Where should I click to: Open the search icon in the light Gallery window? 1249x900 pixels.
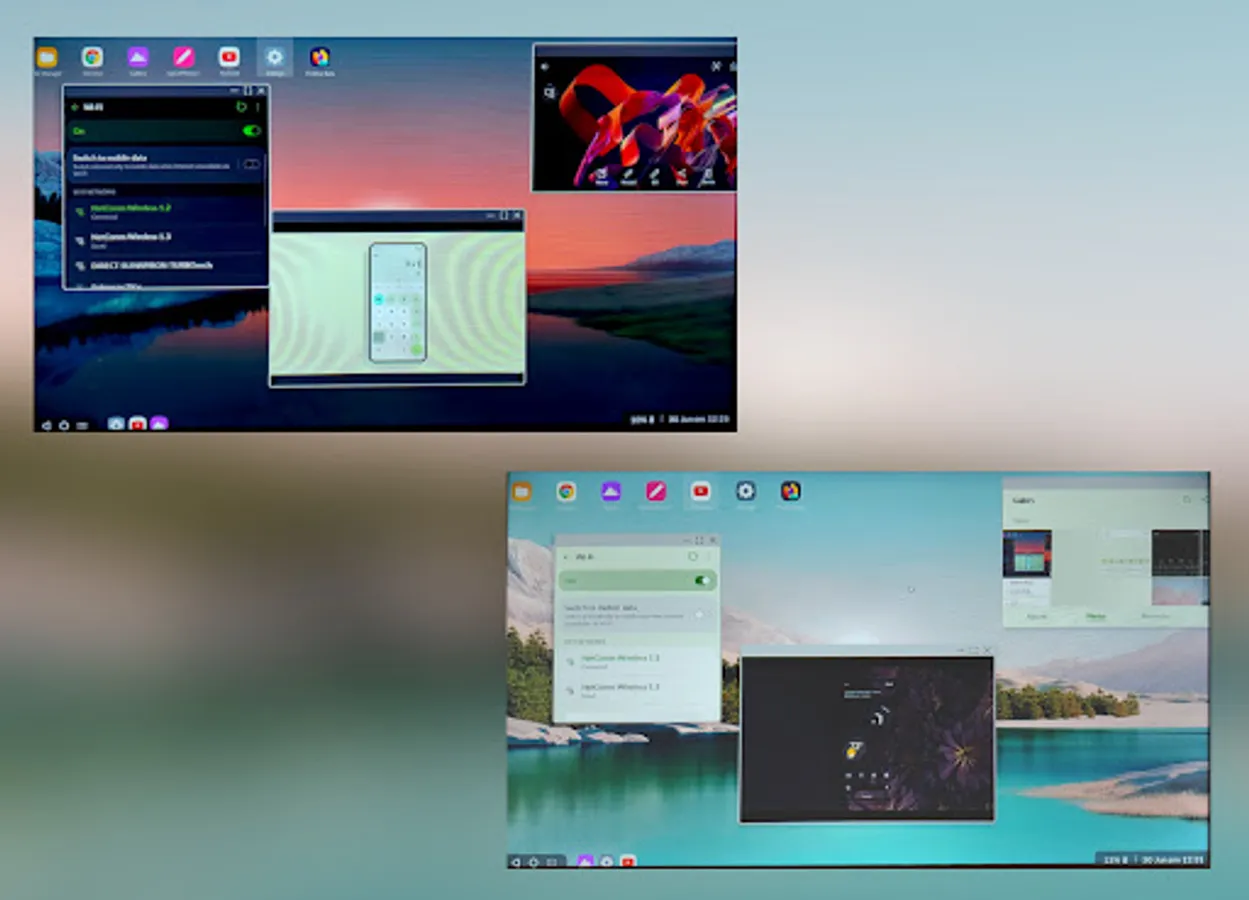[1187, 499]
